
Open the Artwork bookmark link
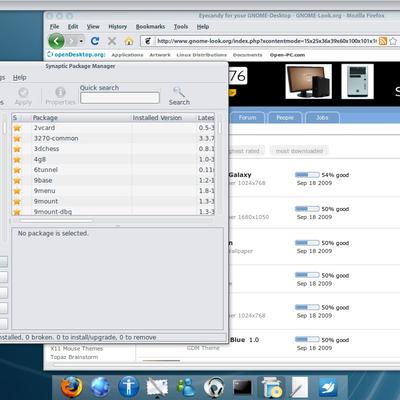coord(160,55)
